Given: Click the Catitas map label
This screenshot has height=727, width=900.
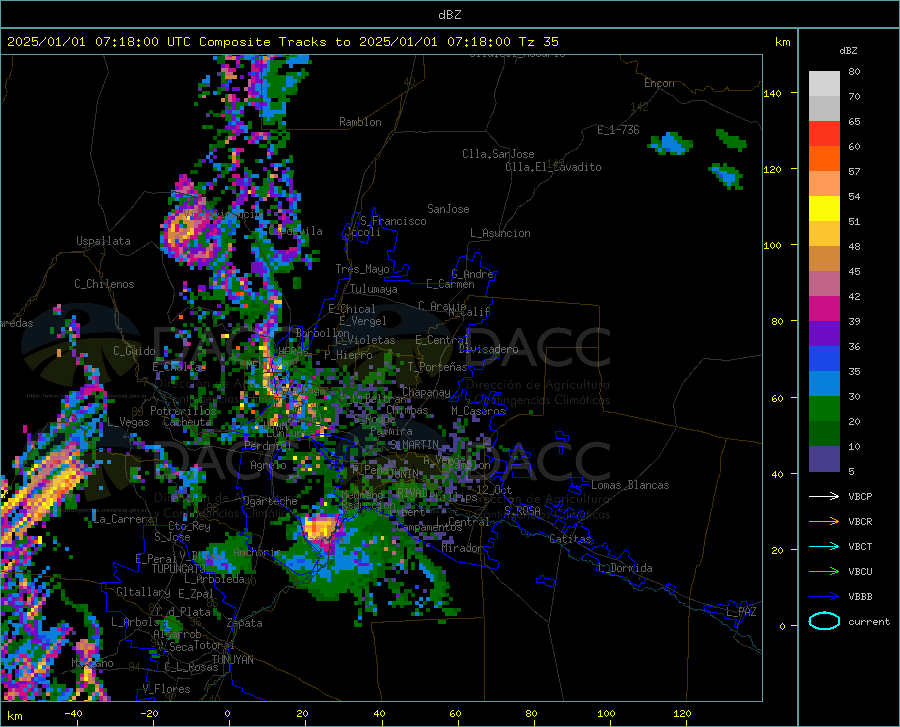Looking at the screenshot, I should [x=570, y=539].
